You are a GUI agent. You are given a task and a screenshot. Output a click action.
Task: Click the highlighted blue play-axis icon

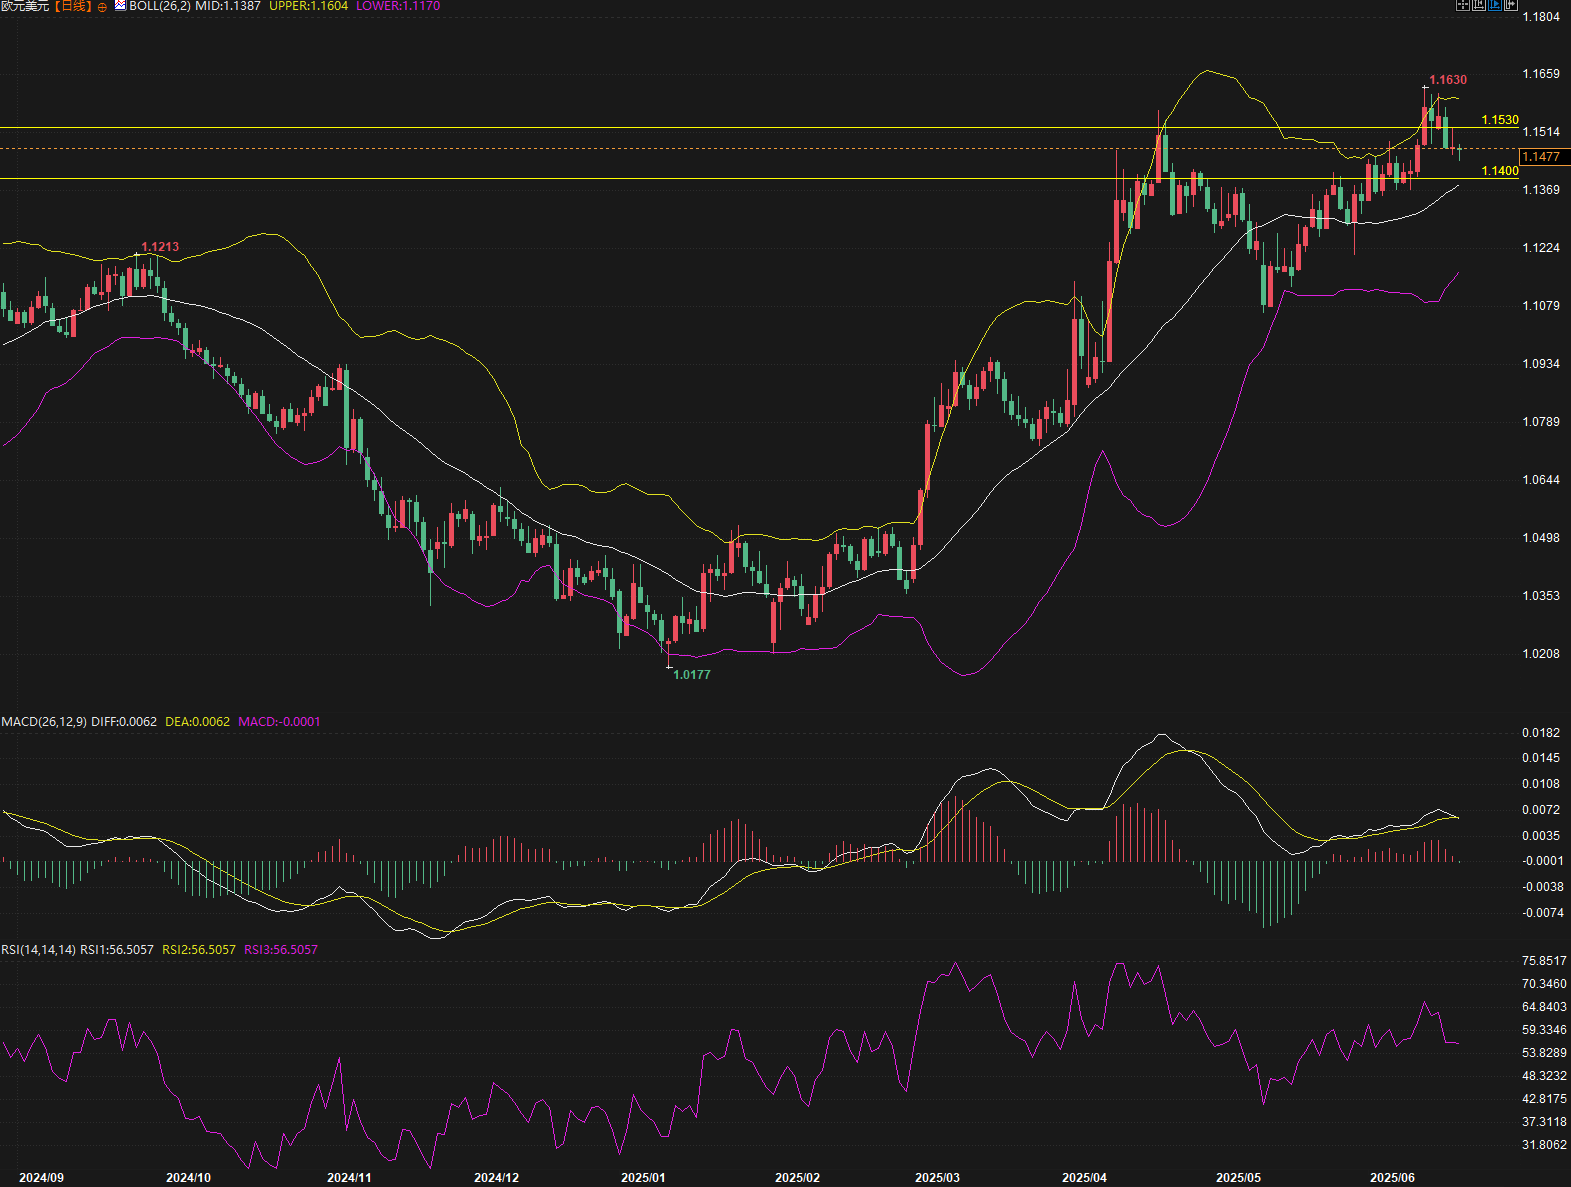coord(1495,4)
